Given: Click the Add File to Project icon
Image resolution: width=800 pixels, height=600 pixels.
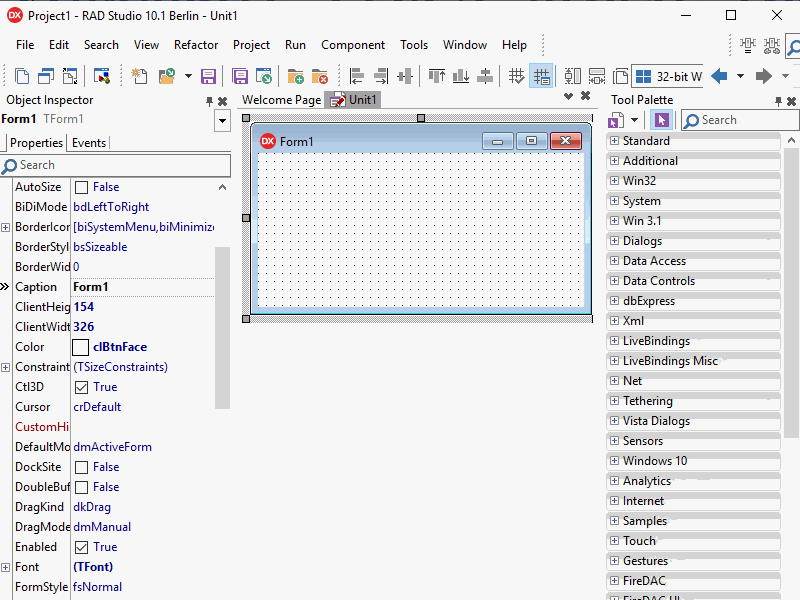Looking at the screenshot, I should click(295, 77).
